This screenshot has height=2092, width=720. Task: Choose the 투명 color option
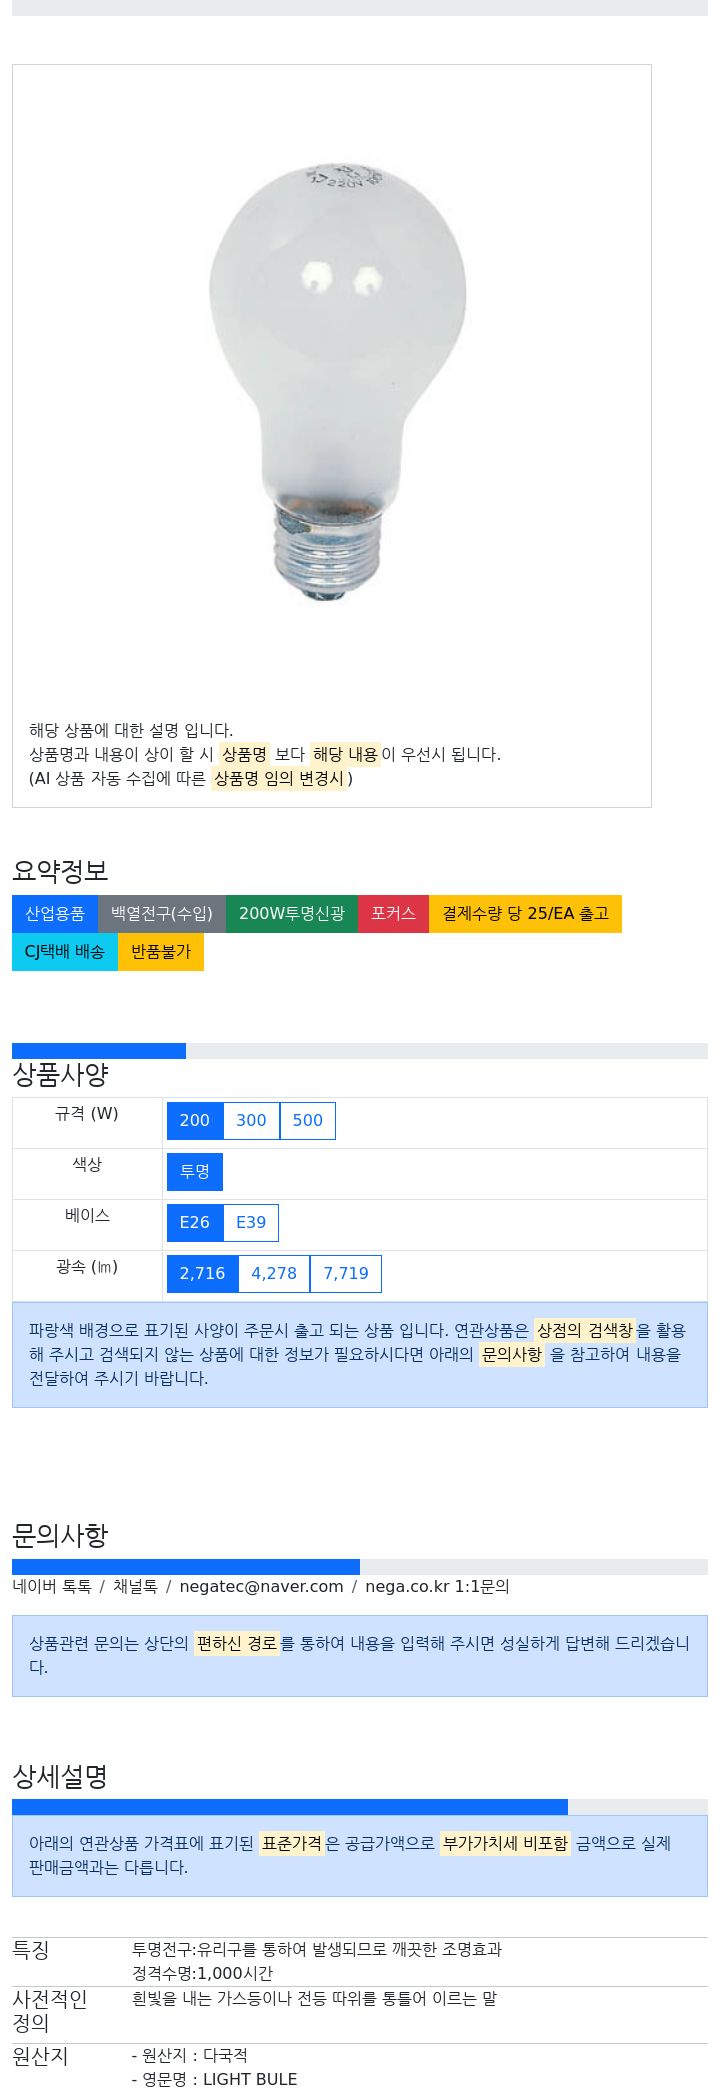click(195, 1172)
